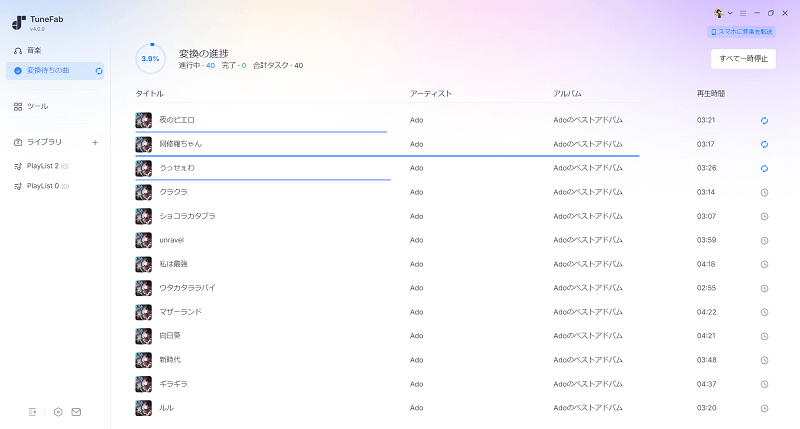This screenshot has height=429, width=800.
Task: Select song title マザーランド
Action: [x=181, y=312]
